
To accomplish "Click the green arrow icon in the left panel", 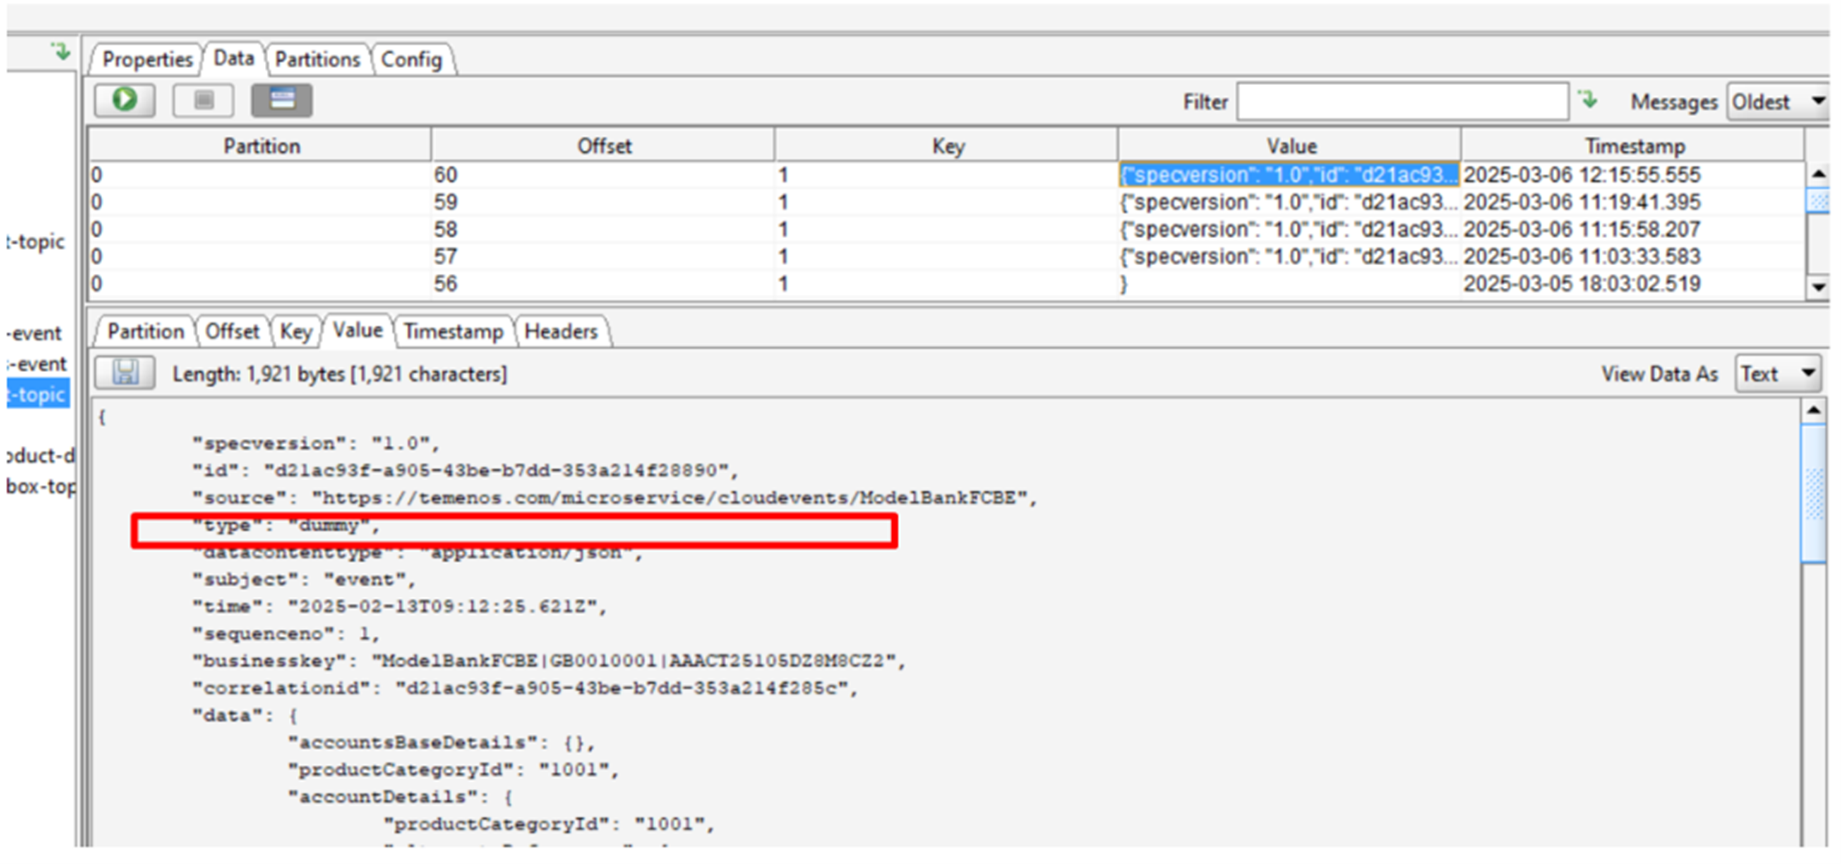I will pyautogui.click(x=61, y=52).
